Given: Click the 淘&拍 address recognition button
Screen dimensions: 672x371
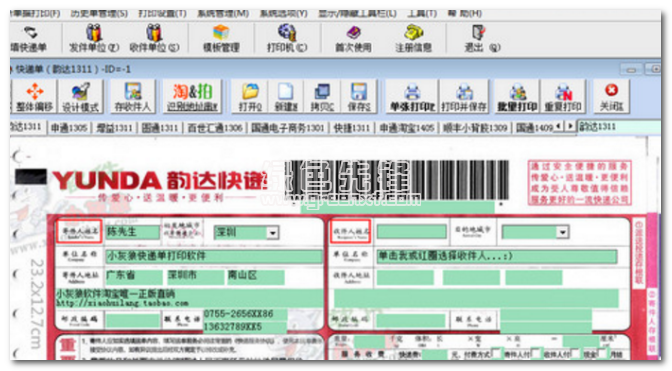Looking at the screenshot, I should click(192, 97).
